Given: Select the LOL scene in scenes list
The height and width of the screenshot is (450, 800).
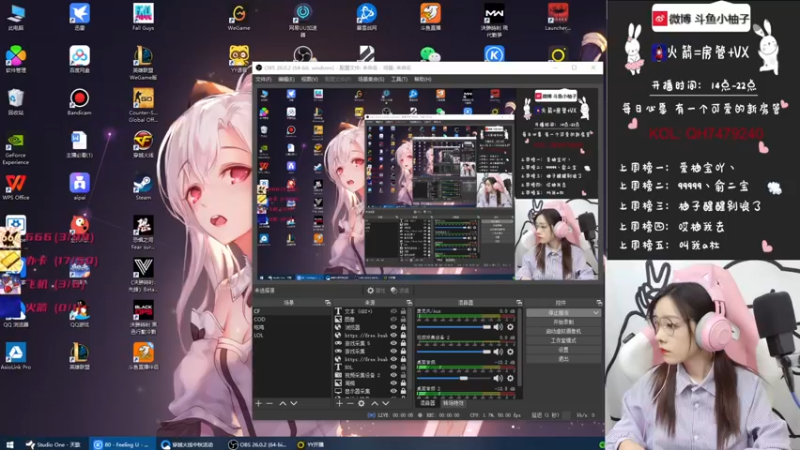Looking at the screenshot, I should (292, 335).
